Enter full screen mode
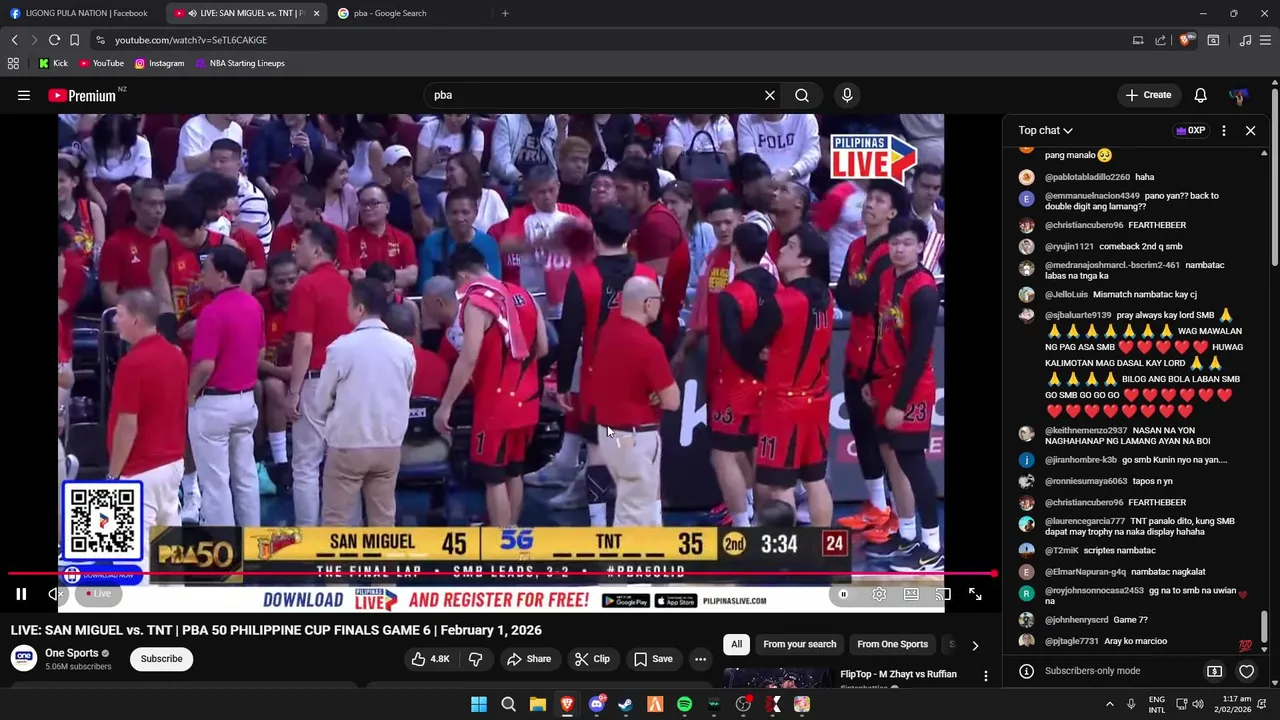Image resolution: width=1280 pixels, height=720 pixels. (x=975, y=594)
